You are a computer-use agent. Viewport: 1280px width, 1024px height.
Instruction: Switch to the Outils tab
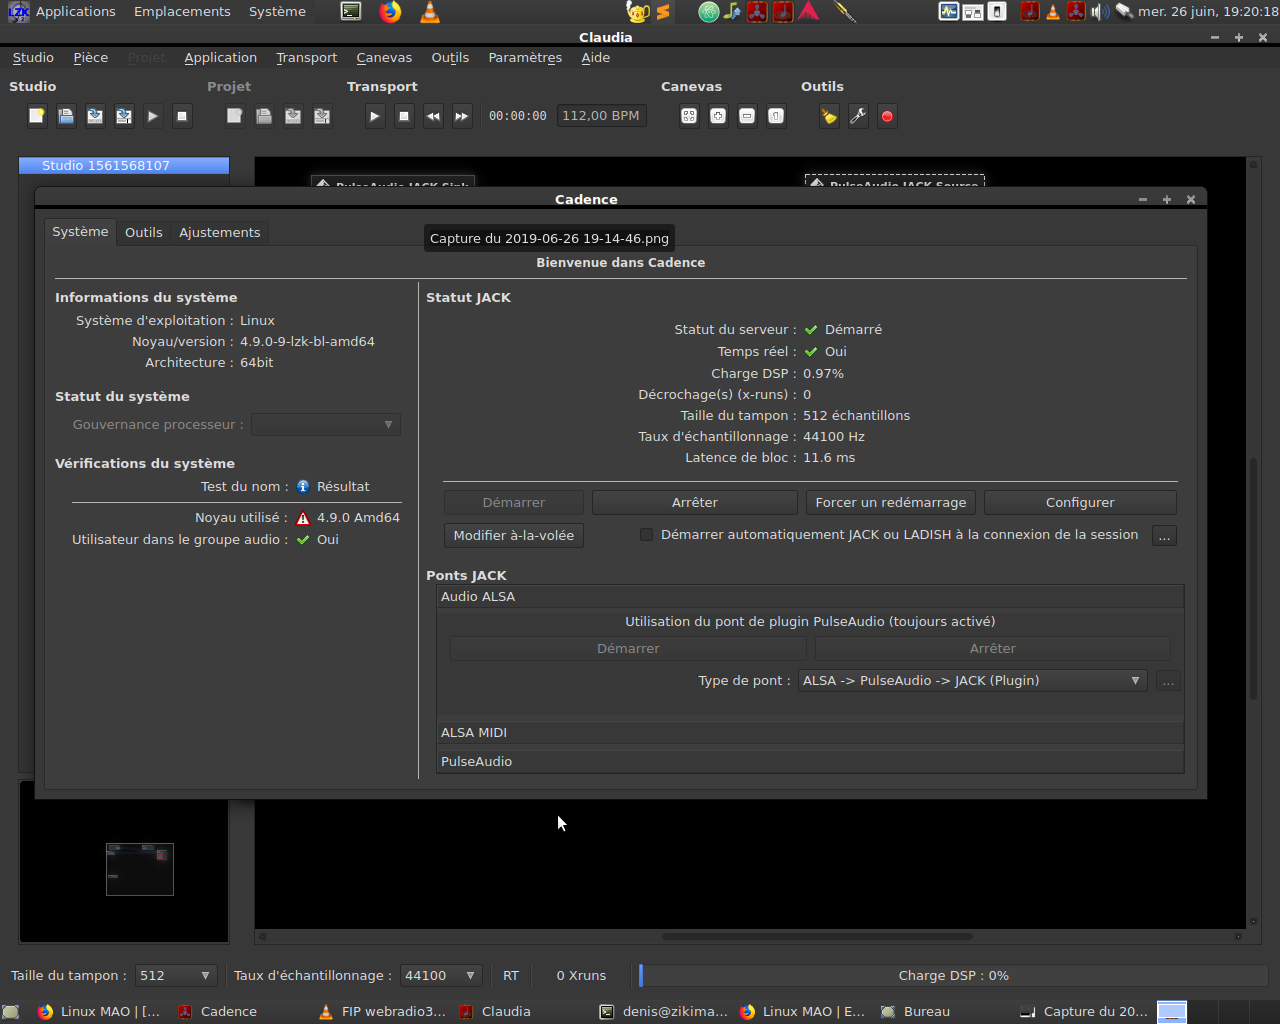tap(143, 232)
